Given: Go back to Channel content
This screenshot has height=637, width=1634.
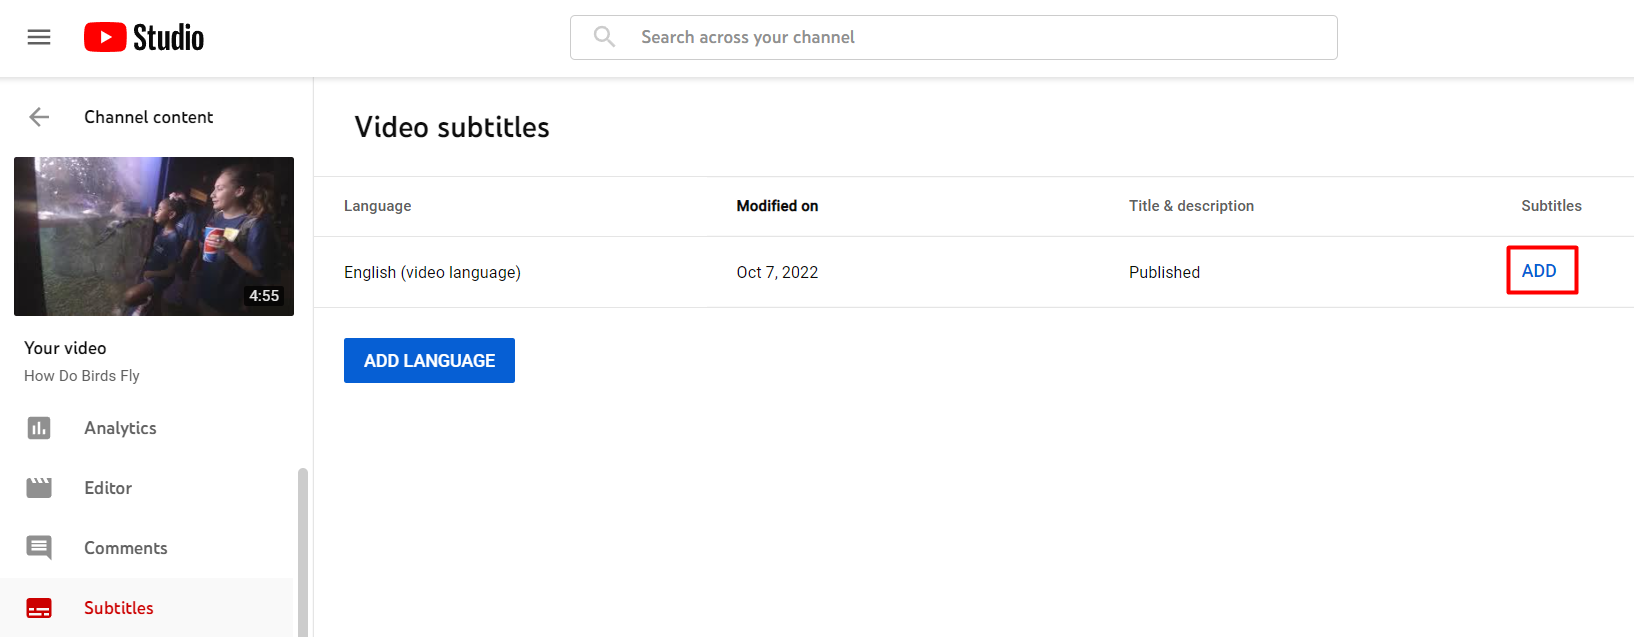Looking at the screenshot, I should pos(148,117).
